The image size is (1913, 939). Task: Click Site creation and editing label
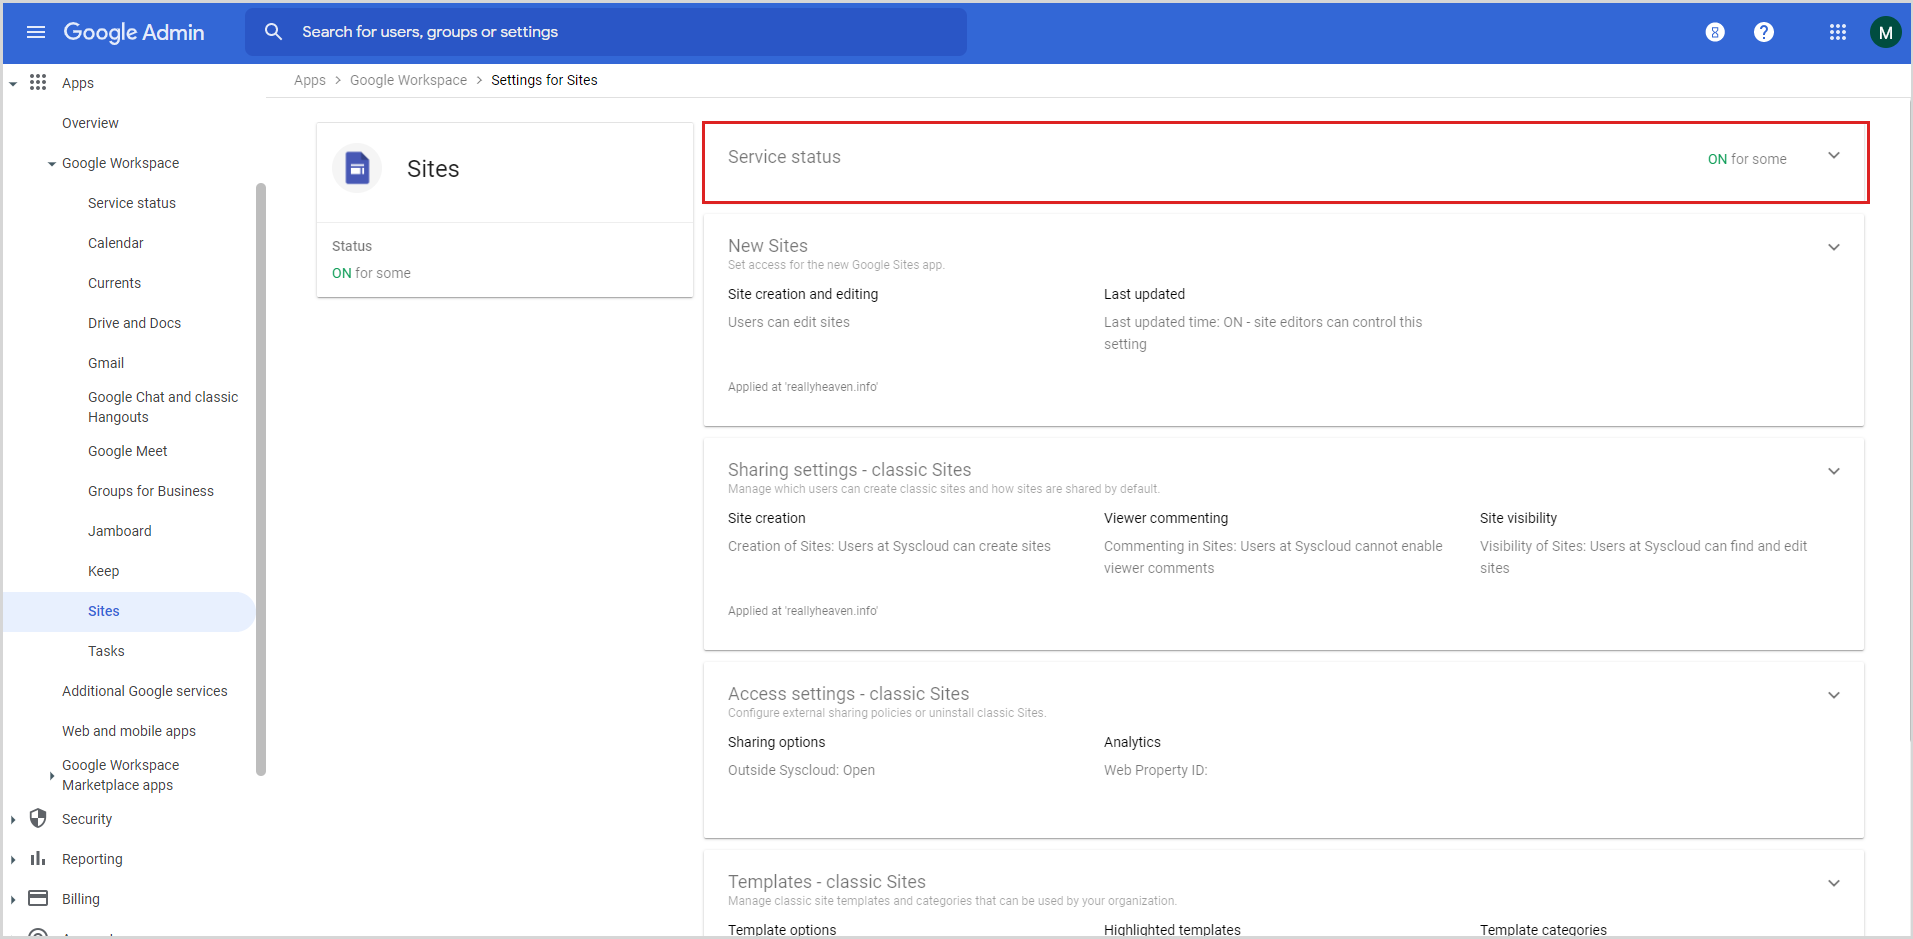coord(803,294)
